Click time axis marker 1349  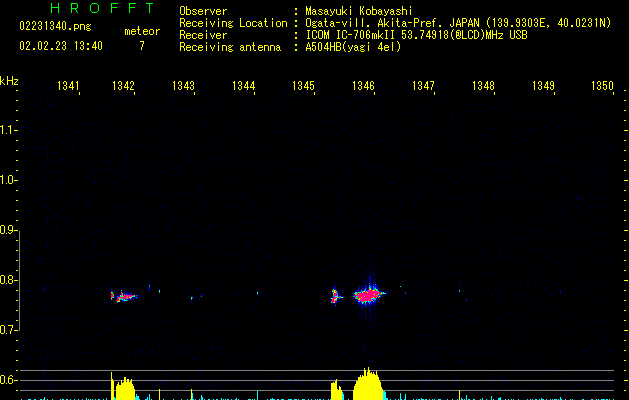tap(543, 86)
